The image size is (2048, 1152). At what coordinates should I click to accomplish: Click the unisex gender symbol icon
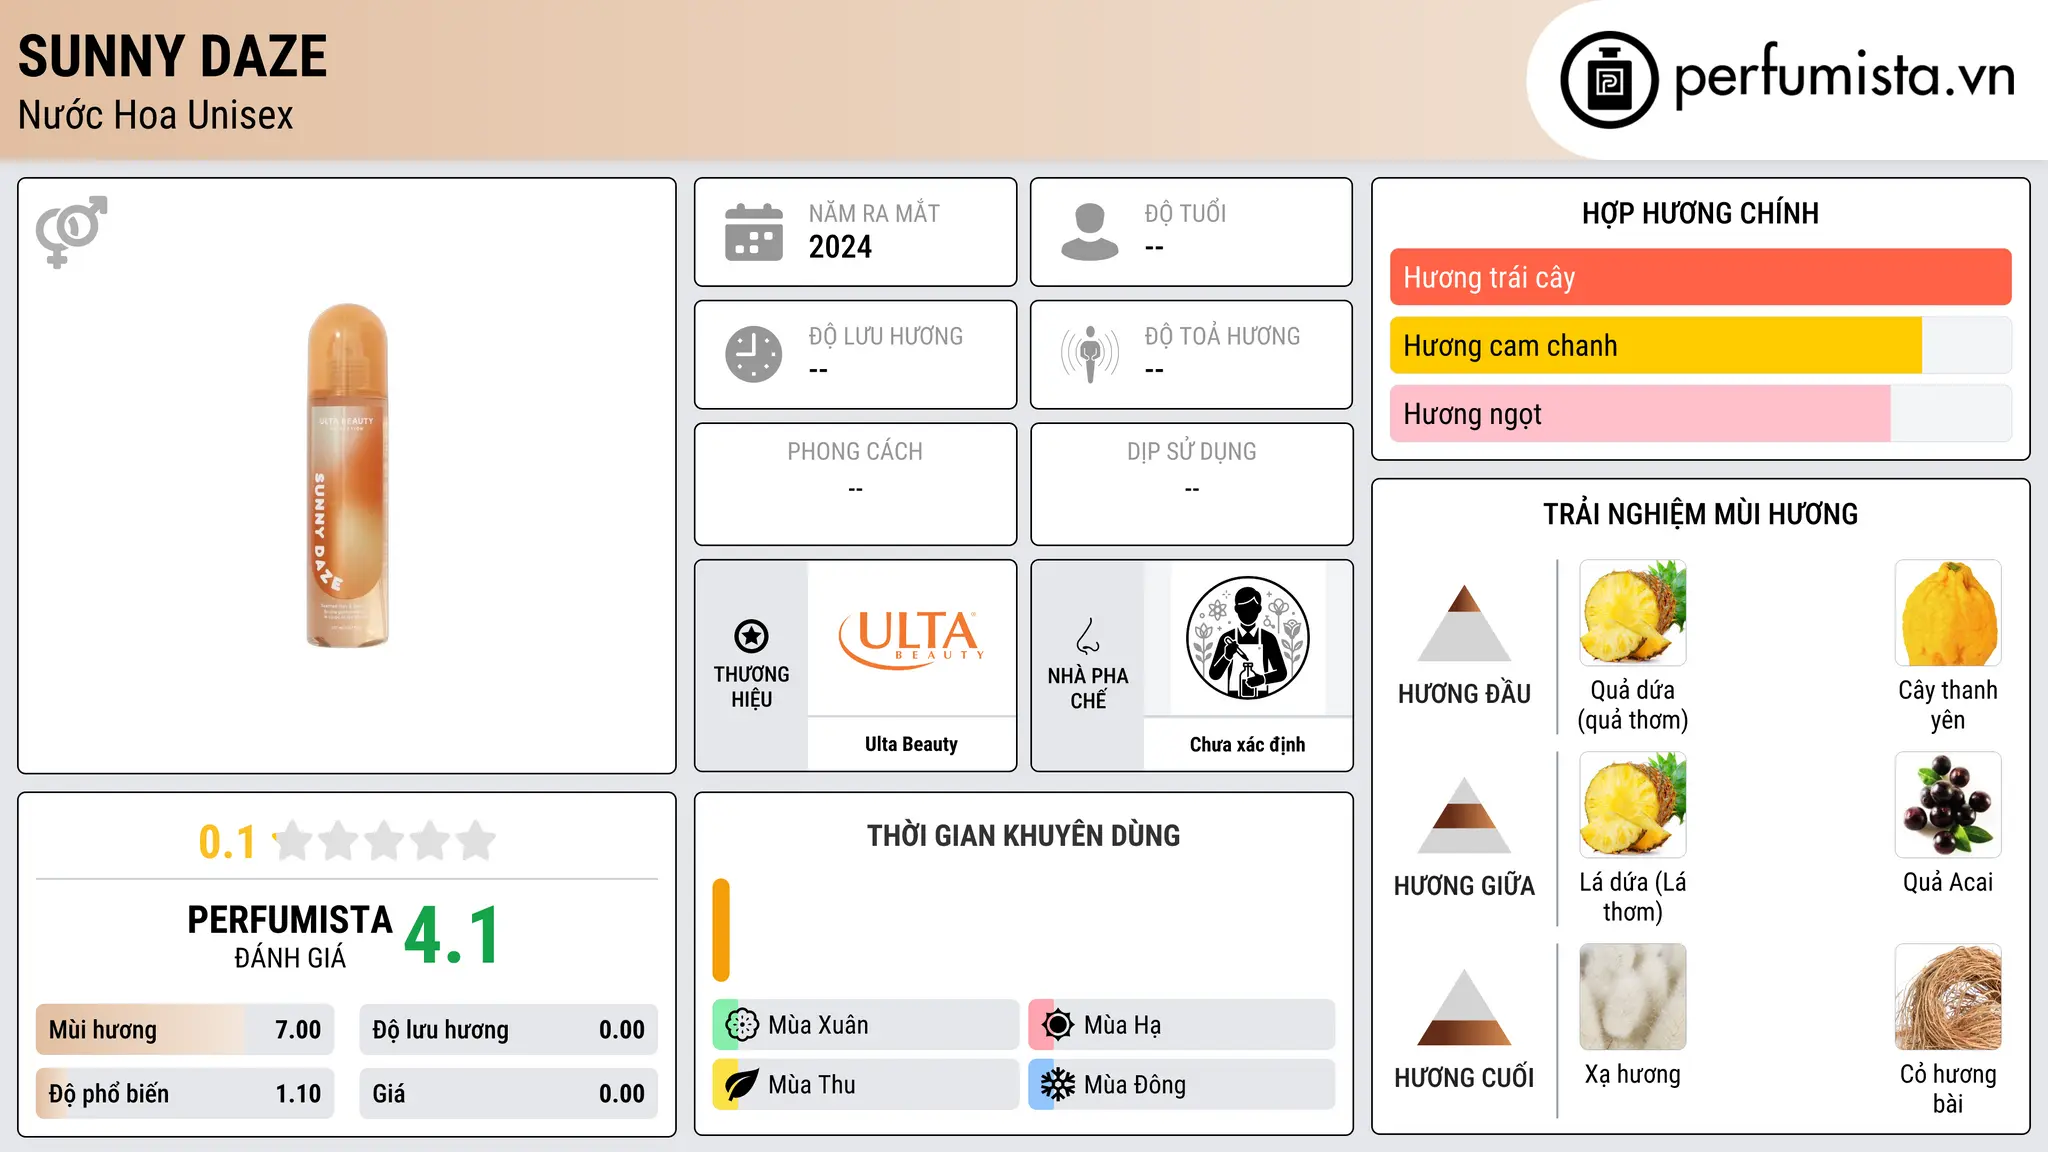click(71, 232)
